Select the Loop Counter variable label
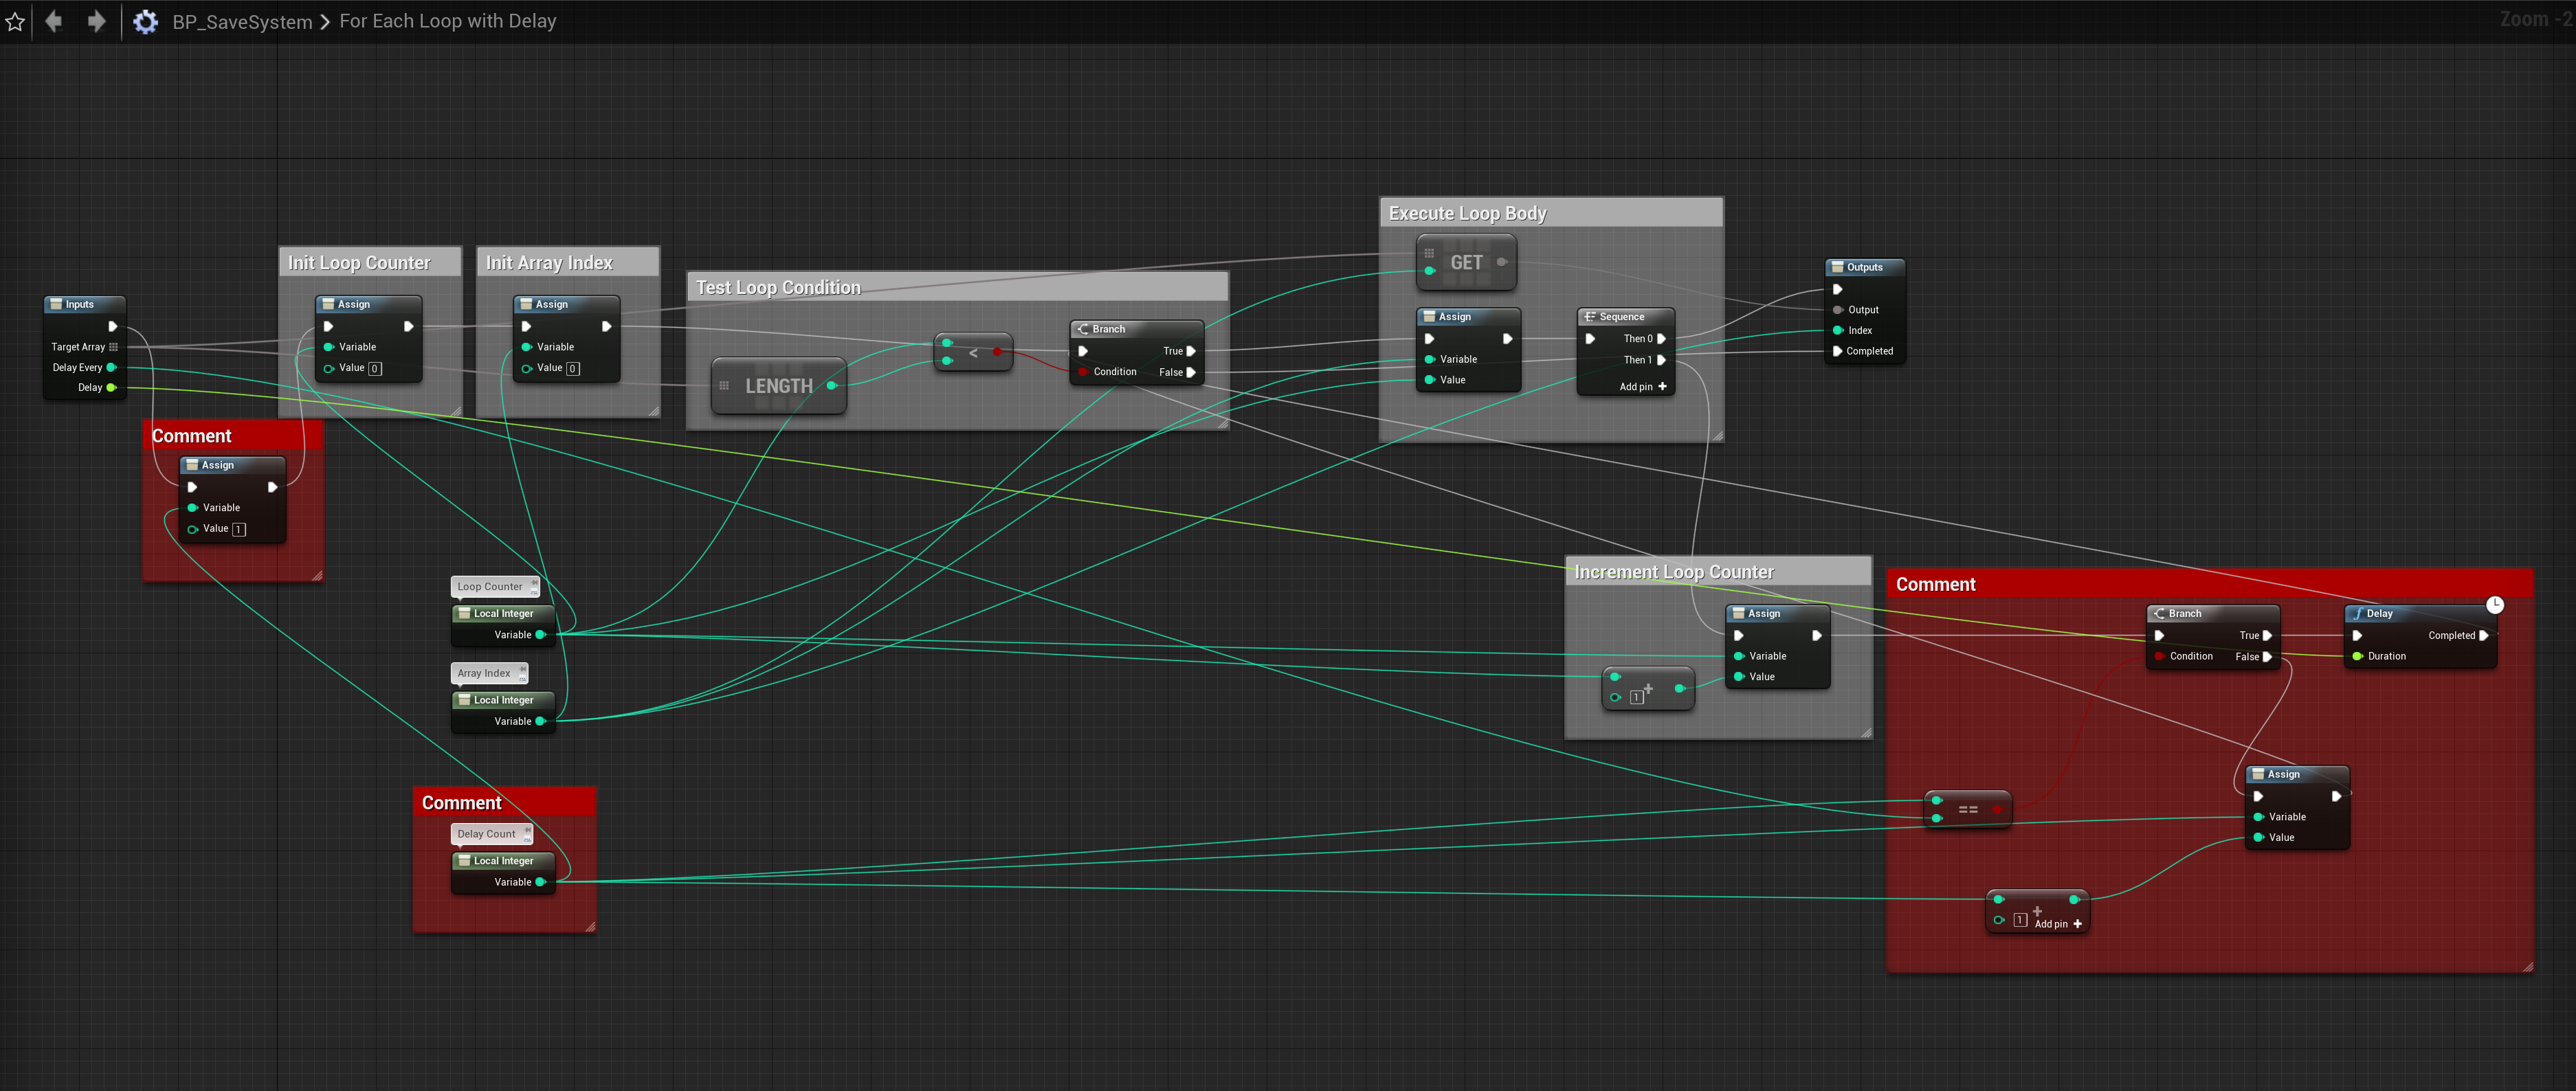 click(490, 586)
